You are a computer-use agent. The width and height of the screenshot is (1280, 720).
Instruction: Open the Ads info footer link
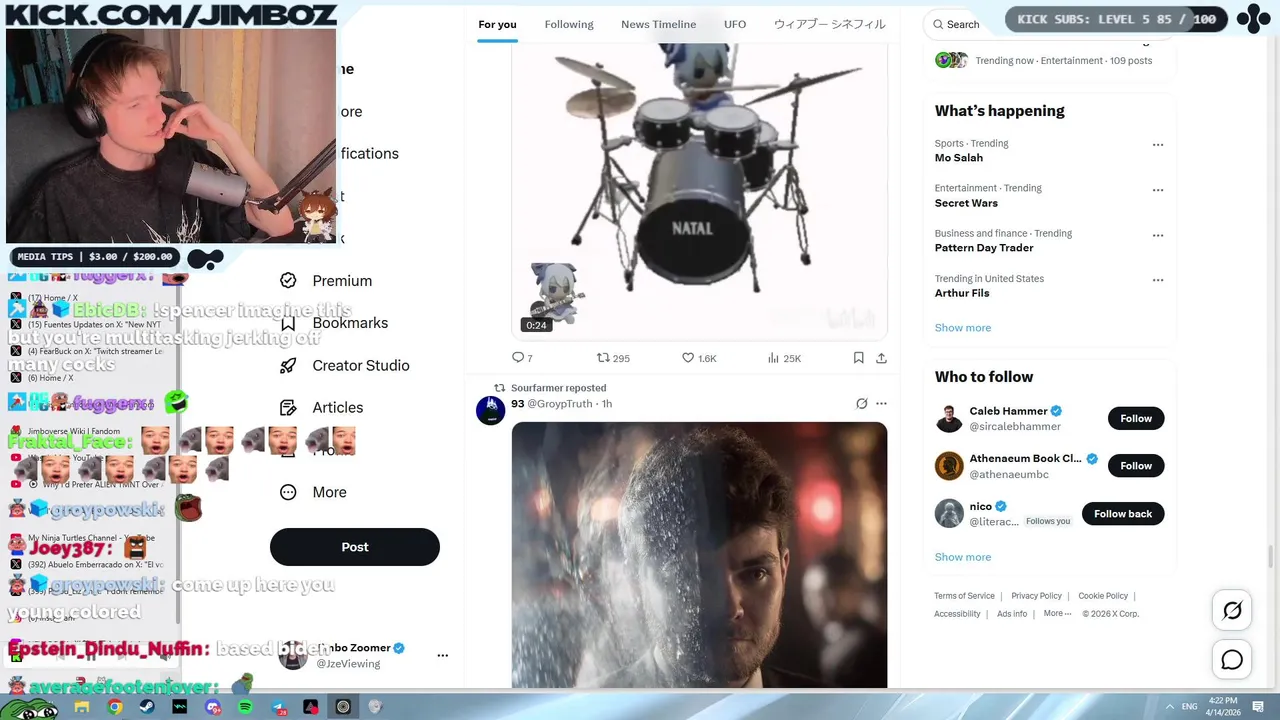[1012, 614]
